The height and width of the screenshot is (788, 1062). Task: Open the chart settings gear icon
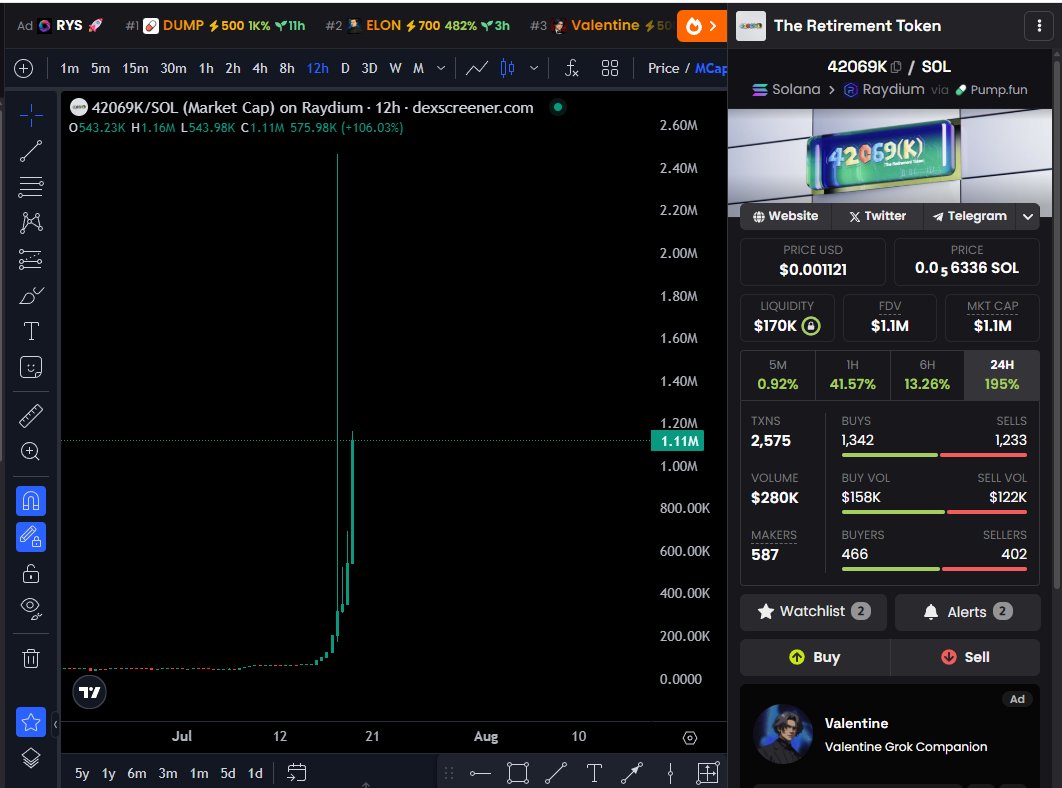[689, 738]
